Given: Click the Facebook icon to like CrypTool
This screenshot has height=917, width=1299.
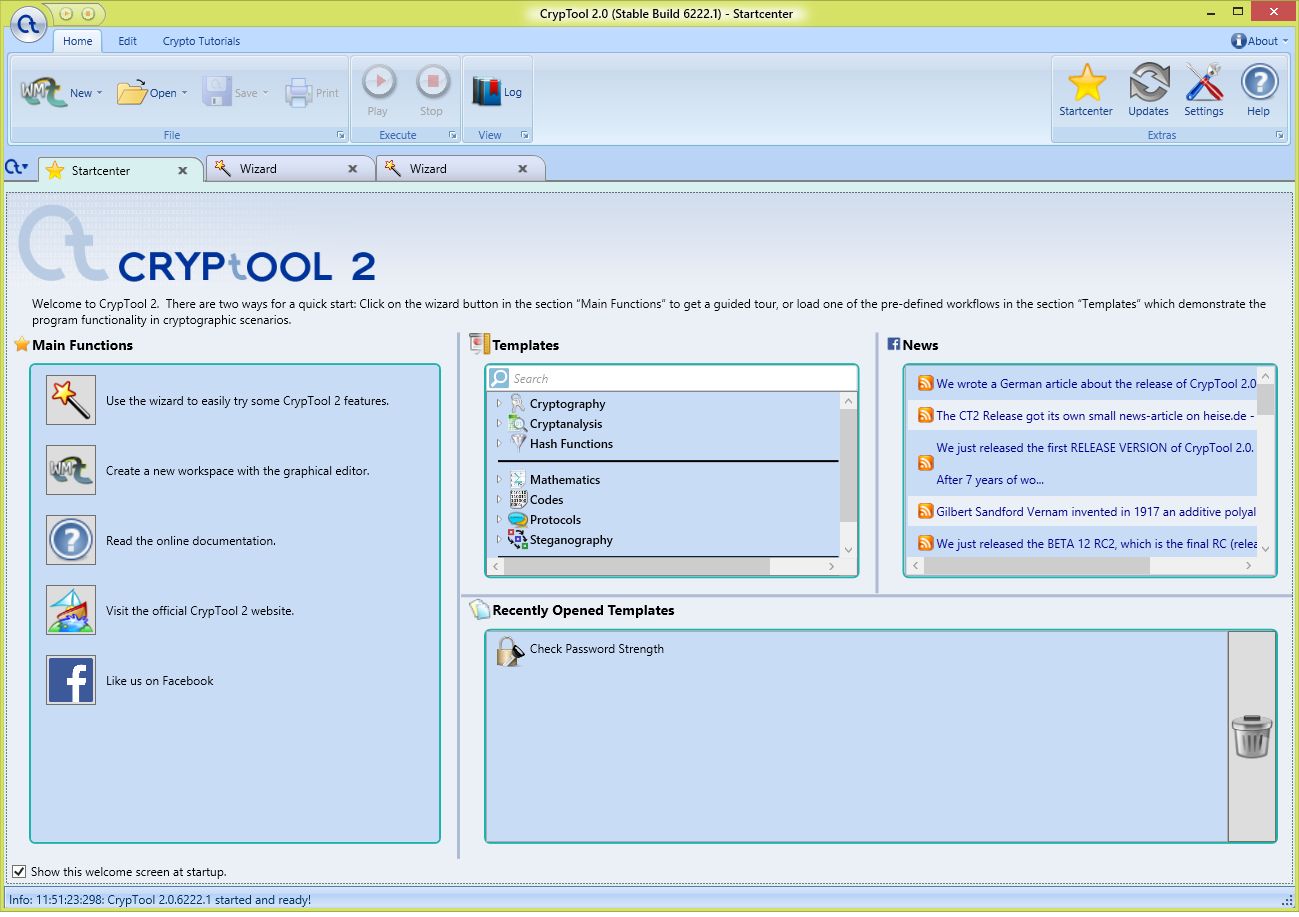Looking at the screenshot, I should point(70,680).
